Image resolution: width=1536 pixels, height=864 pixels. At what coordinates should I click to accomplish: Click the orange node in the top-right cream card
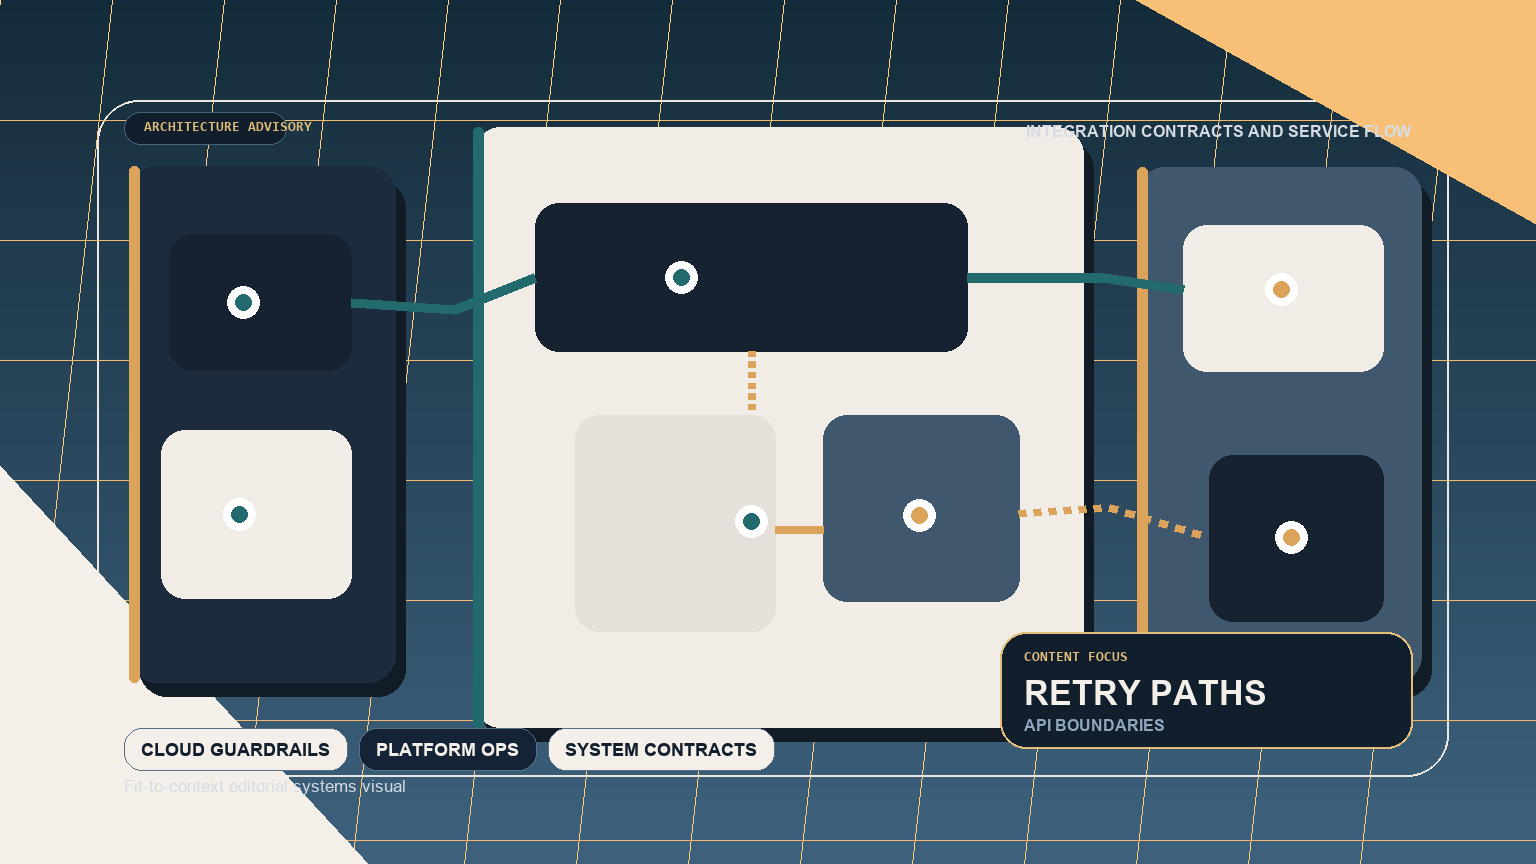1282,290
